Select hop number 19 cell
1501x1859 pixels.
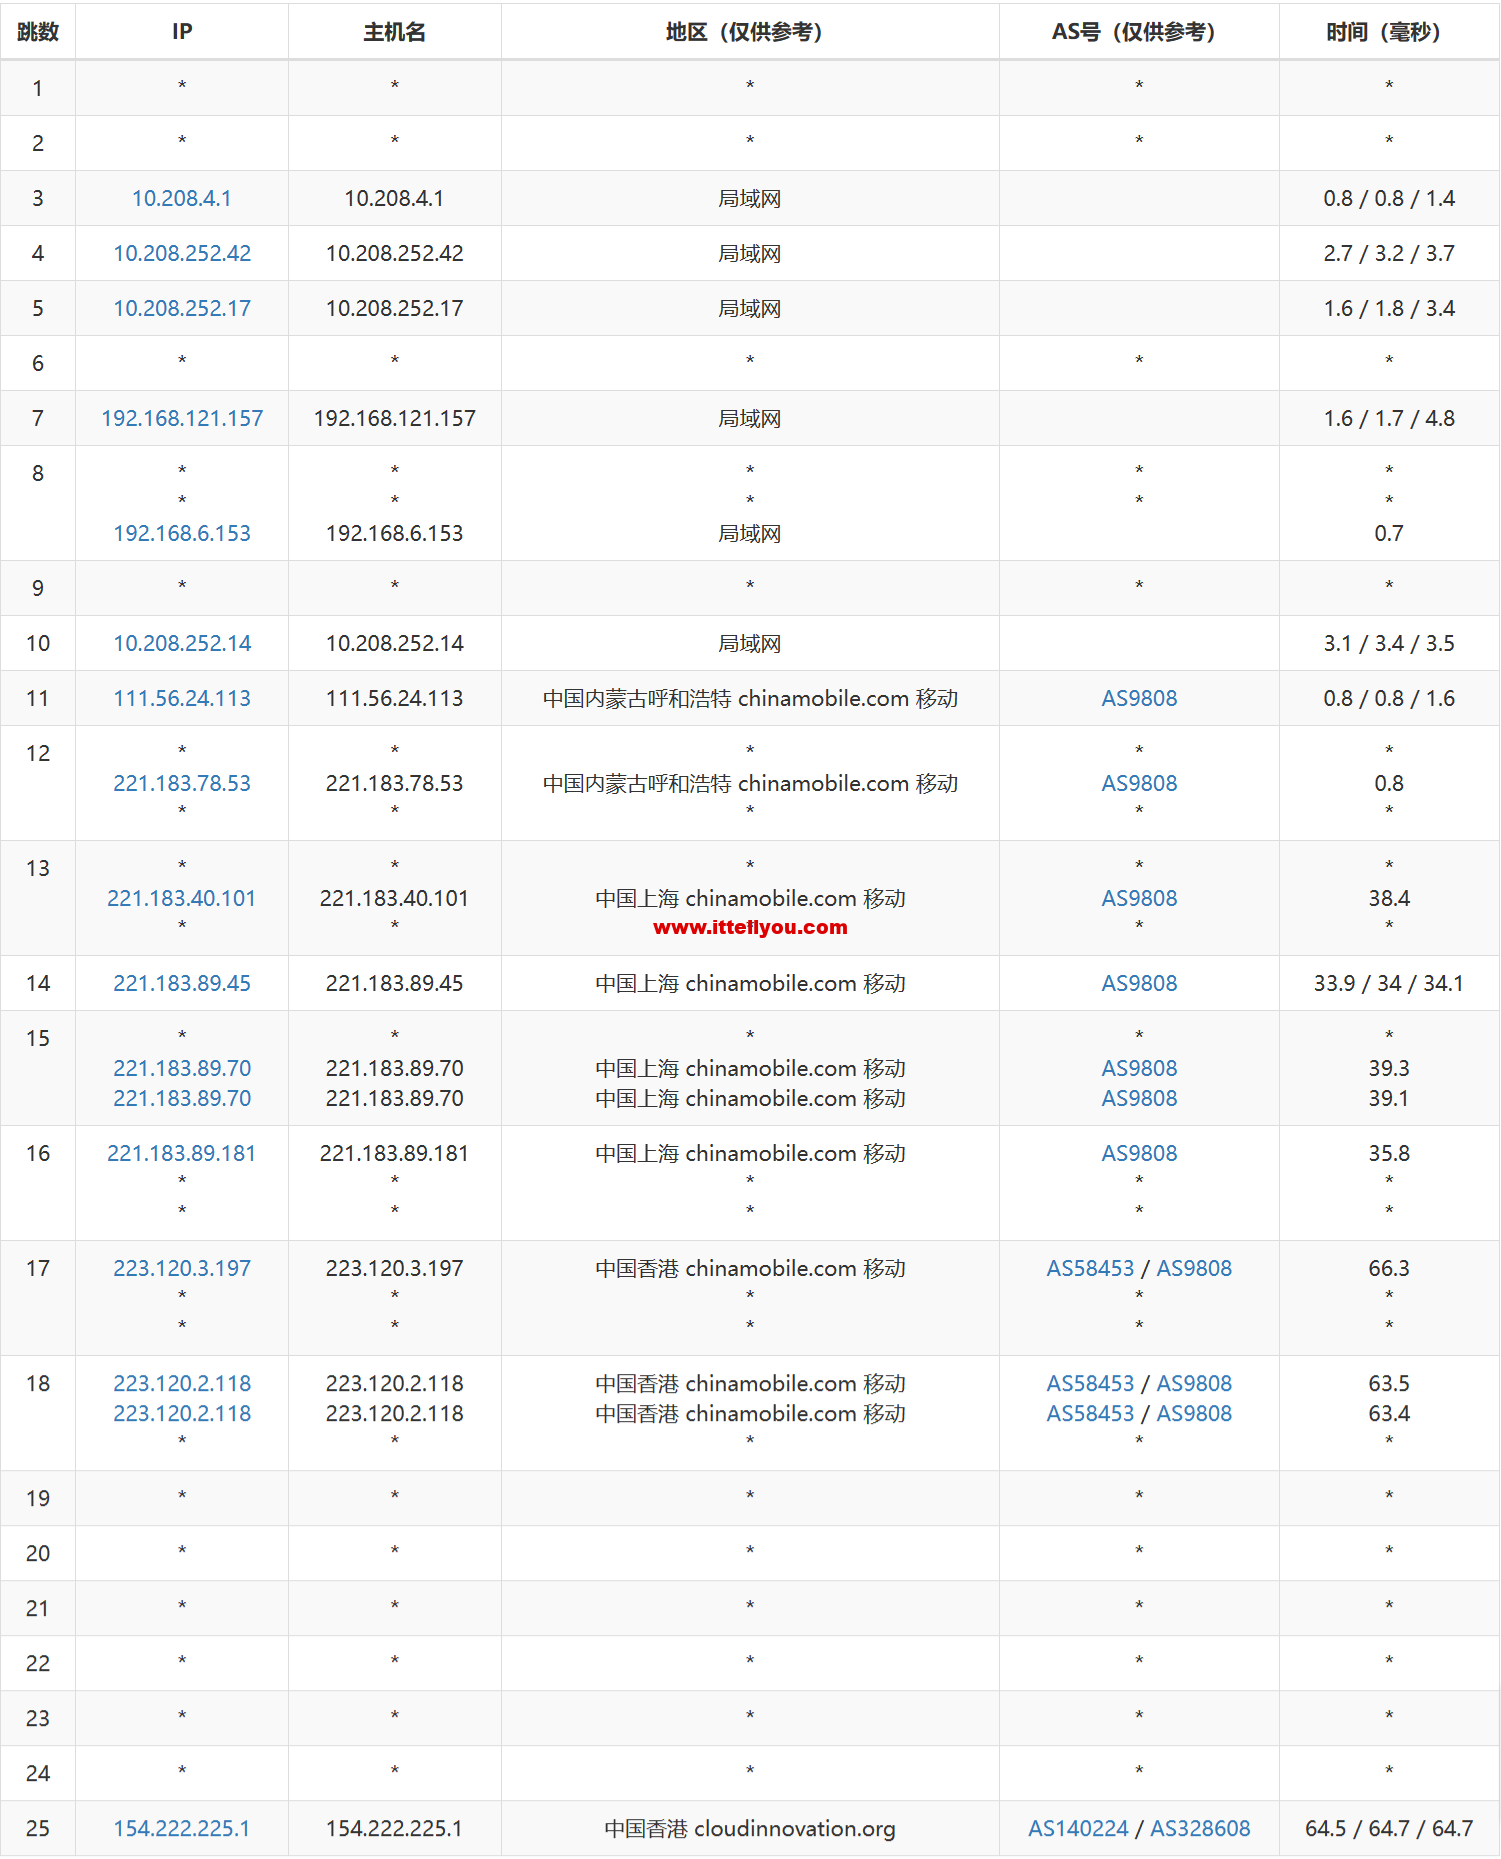click(38, 1498)
